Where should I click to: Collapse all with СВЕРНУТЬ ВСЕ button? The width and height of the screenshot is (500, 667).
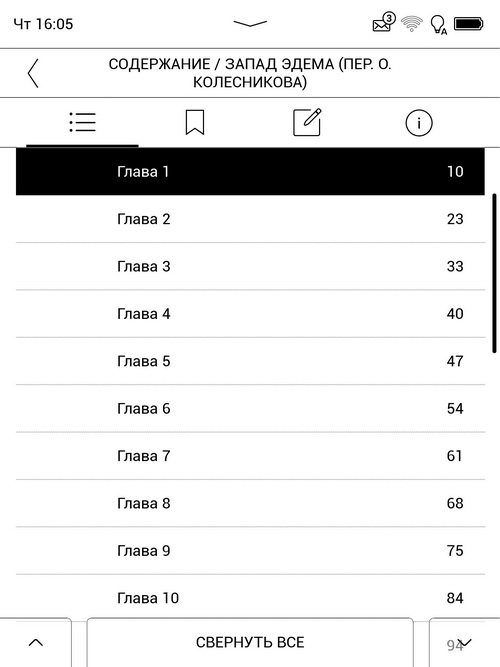tap(250, 642)
